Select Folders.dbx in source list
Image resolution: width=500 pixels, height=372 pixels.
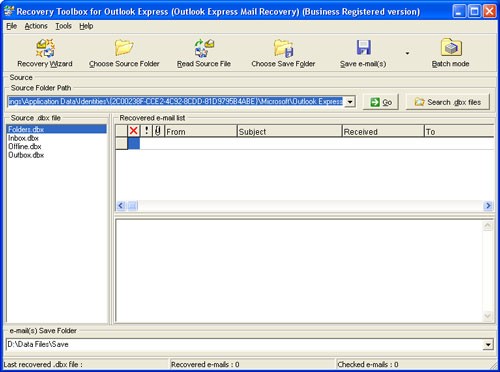(x=56, y=129)
